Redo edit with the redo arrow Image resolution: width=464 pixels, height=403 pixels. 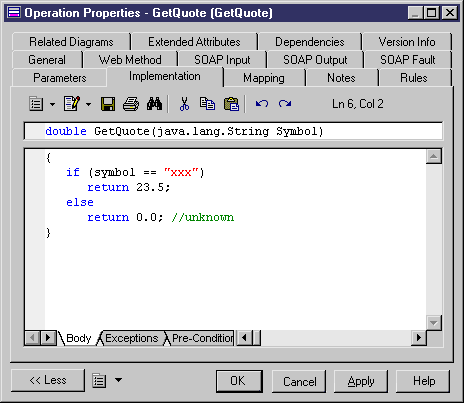tap(285, 104)
